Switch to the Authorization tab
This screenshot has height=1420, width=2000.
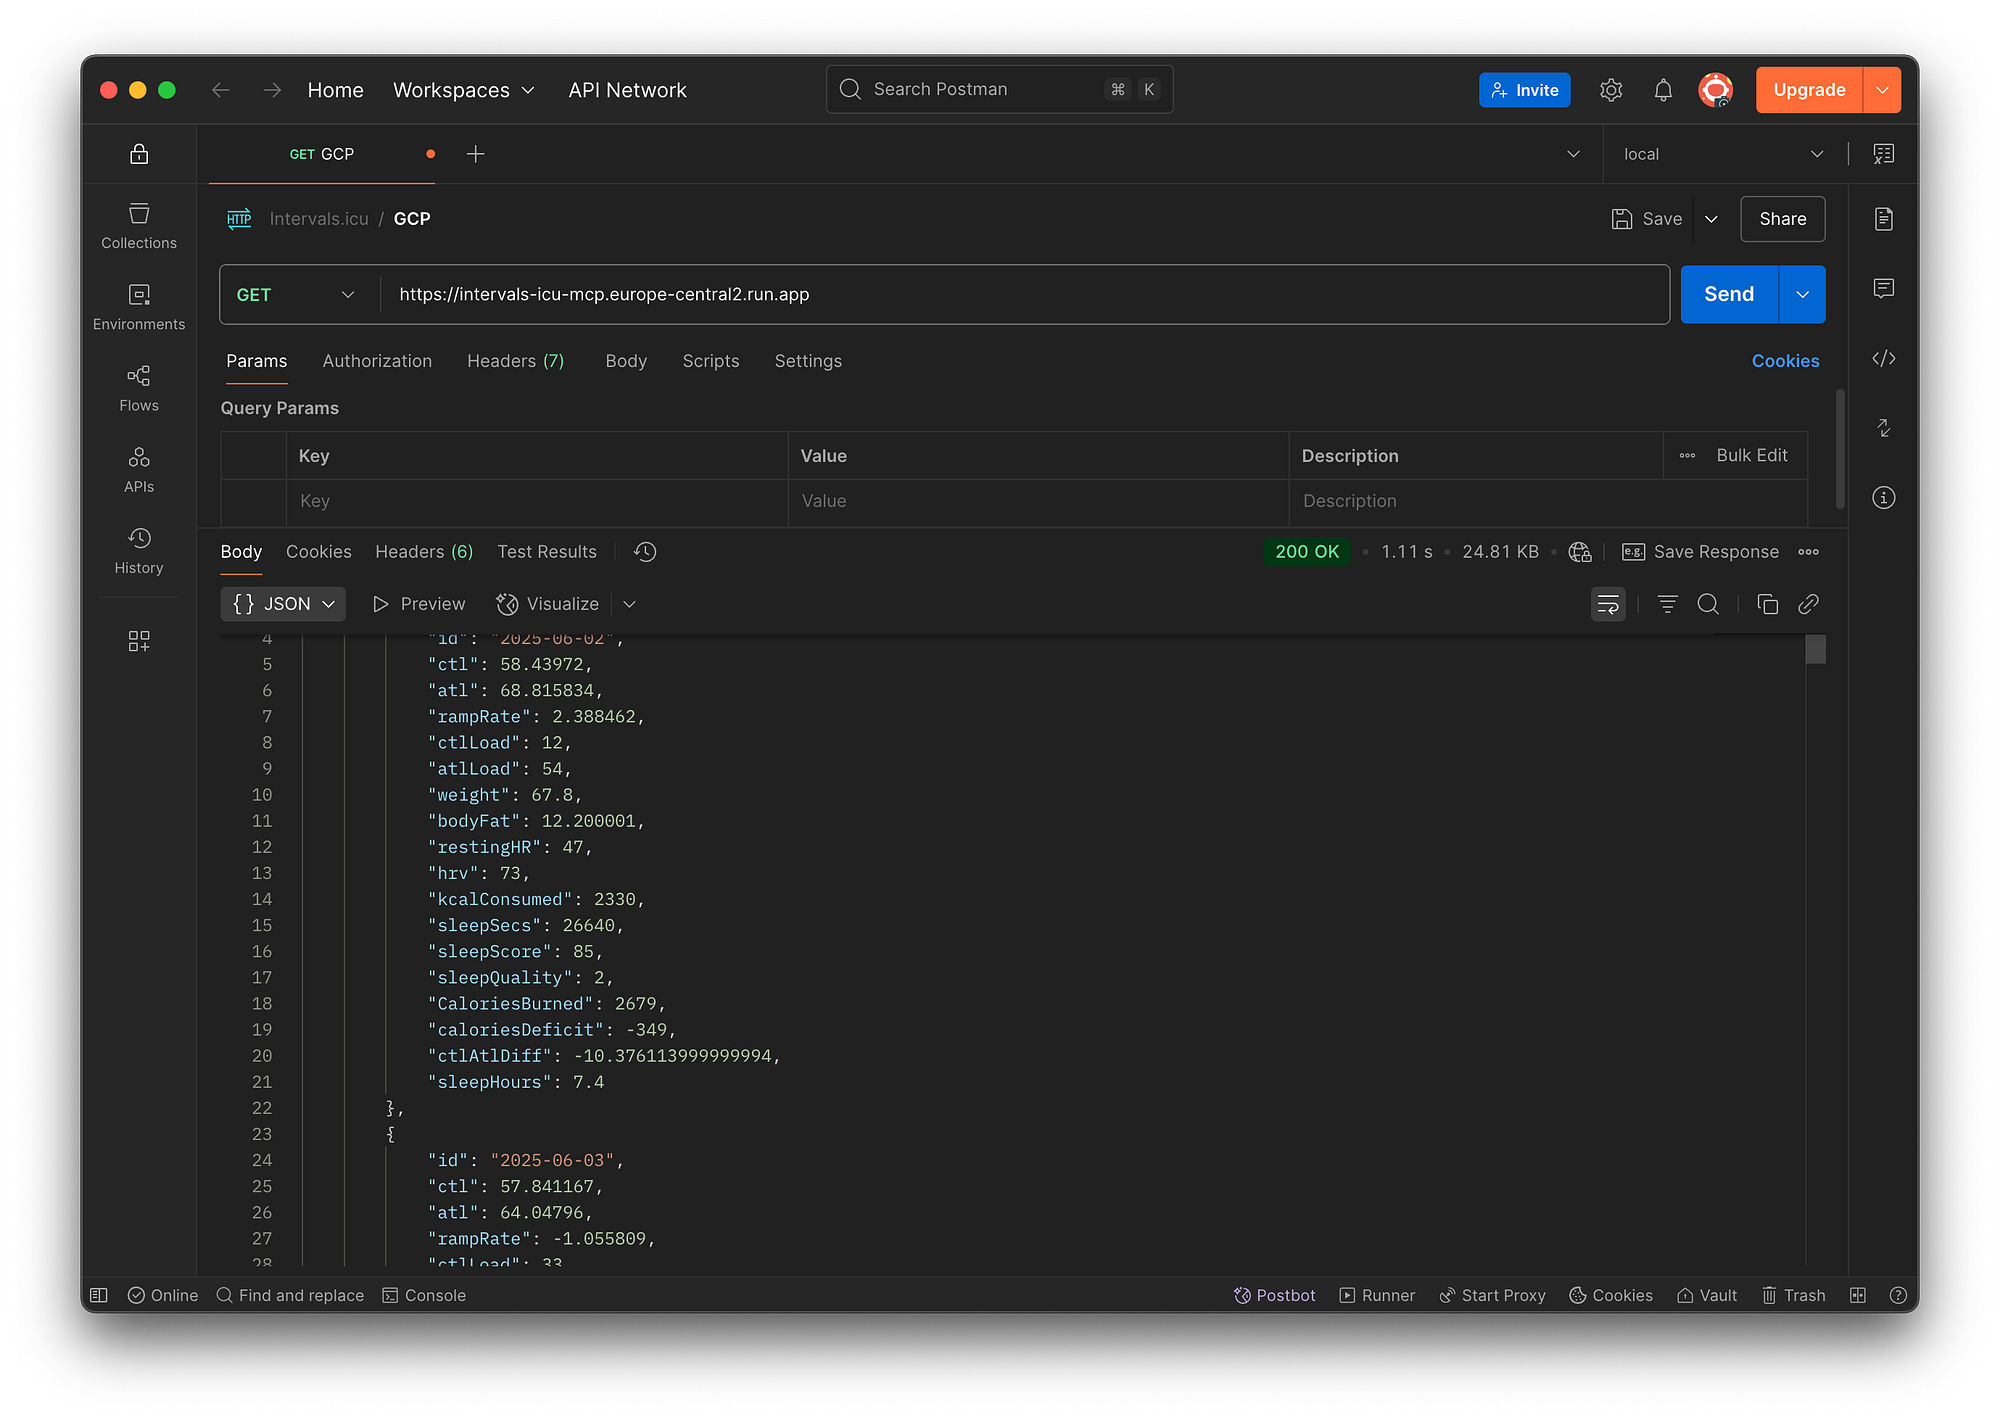click(x=377, y=361)
